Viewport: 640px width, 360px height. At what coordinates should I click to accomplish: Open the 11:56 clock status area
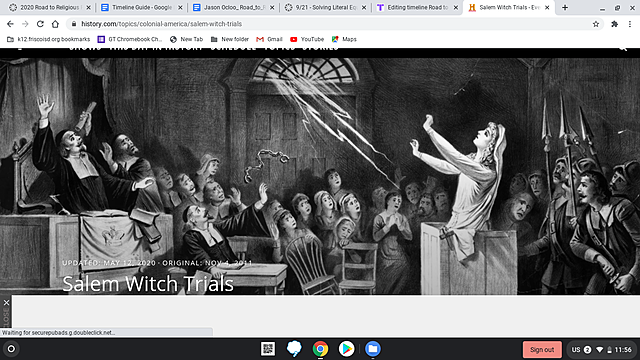[623, 350]
